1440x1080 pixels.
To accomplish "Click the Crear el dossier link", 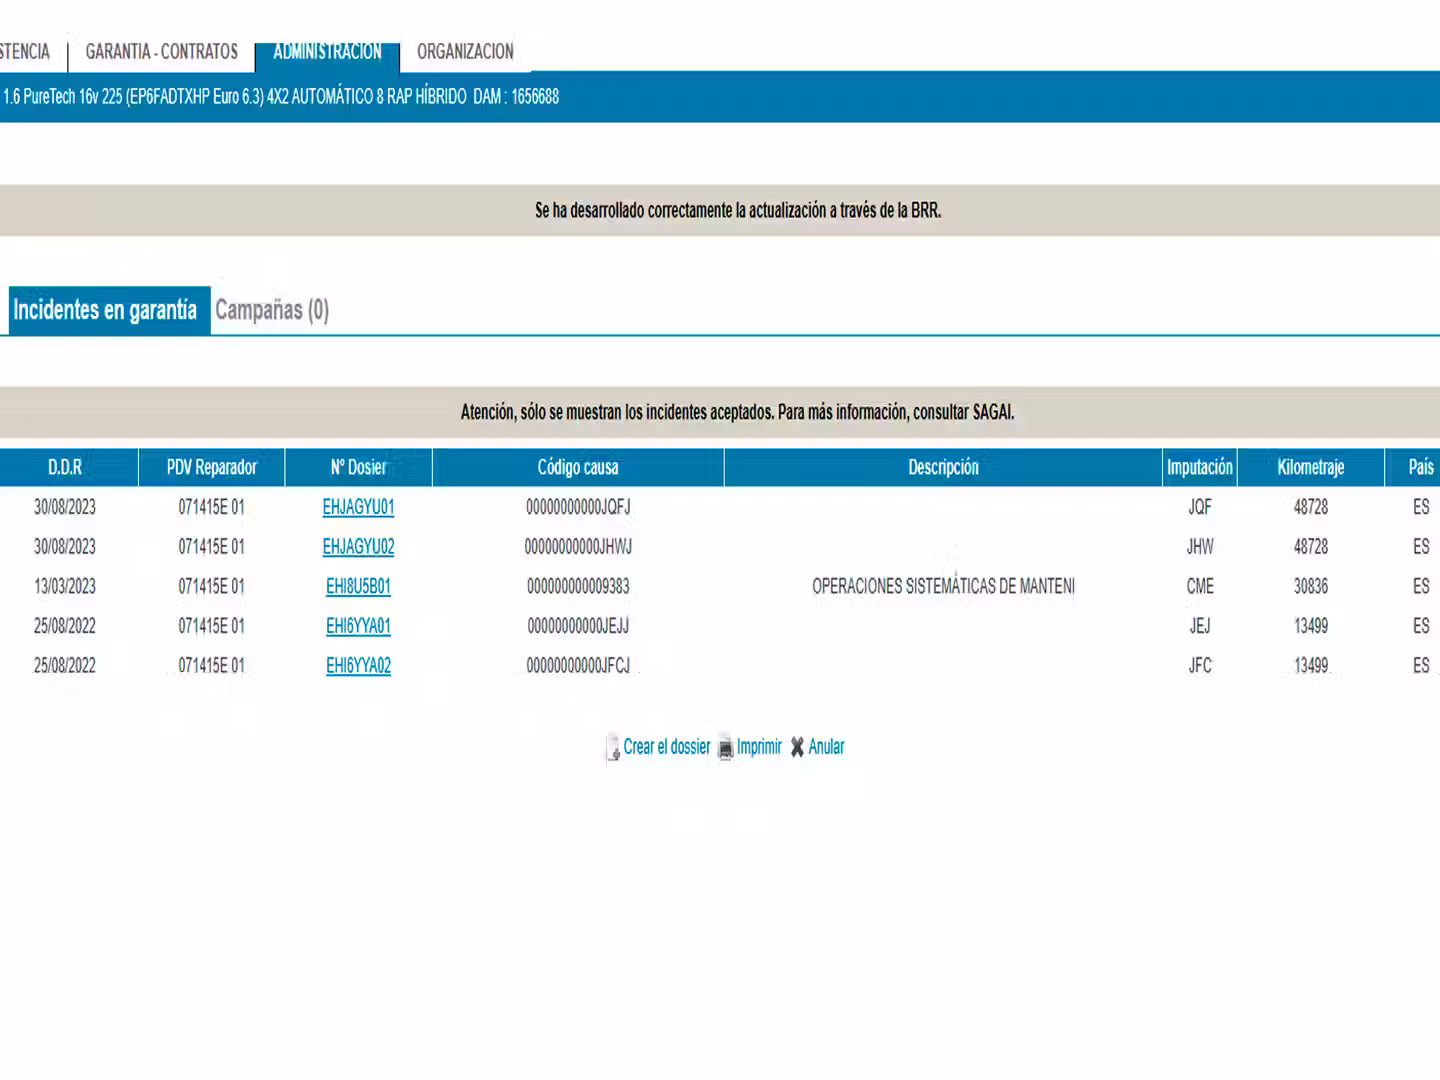I will pyautogui.click(x=667, y=747).
